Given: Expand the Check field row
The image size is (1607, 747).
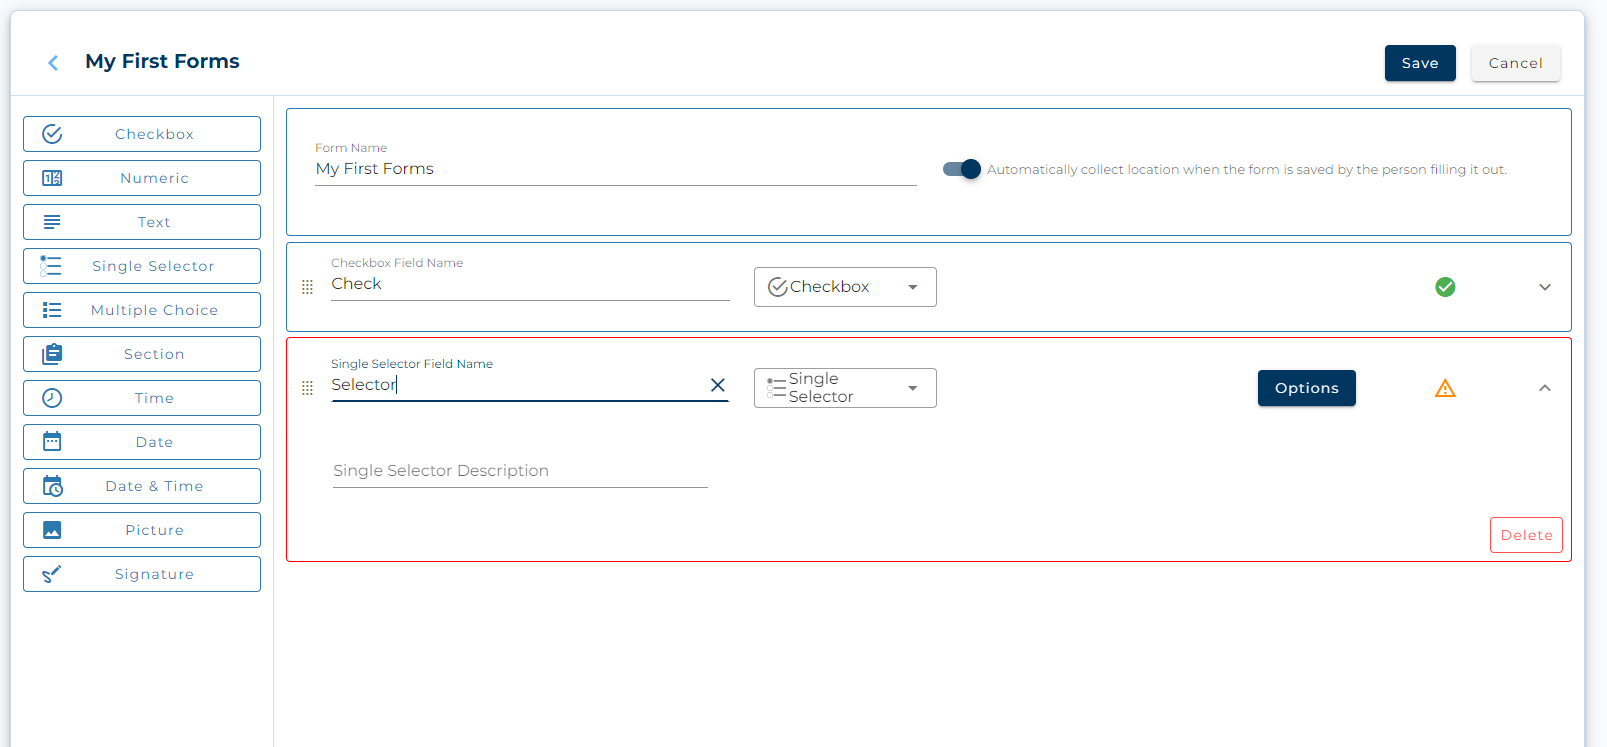Looking at the screenshot, I should point(1544,287).
